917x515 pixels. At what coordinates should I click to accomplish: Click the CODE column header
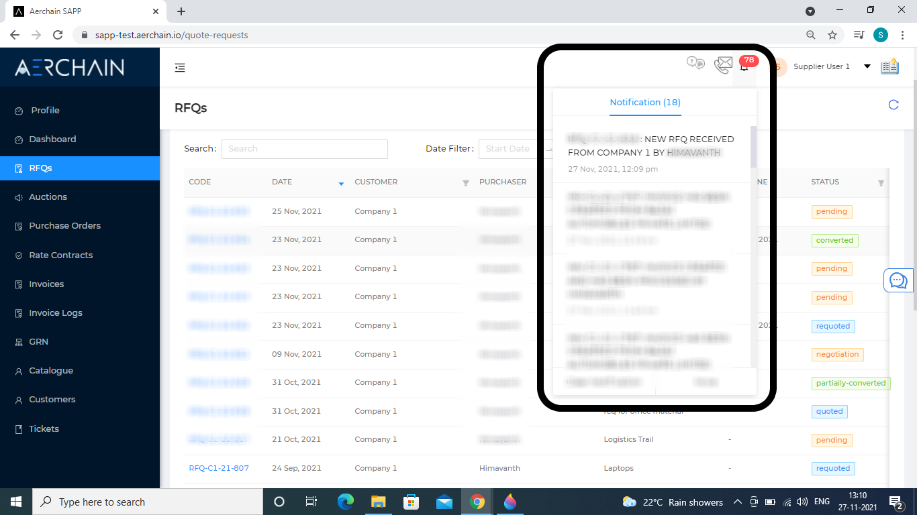[x=199, y=182]
